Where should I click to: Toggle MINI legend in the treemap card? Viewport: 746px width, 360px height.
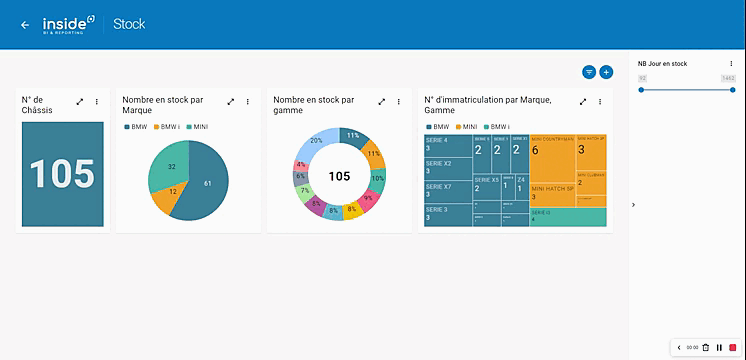(x=467, y=127)
